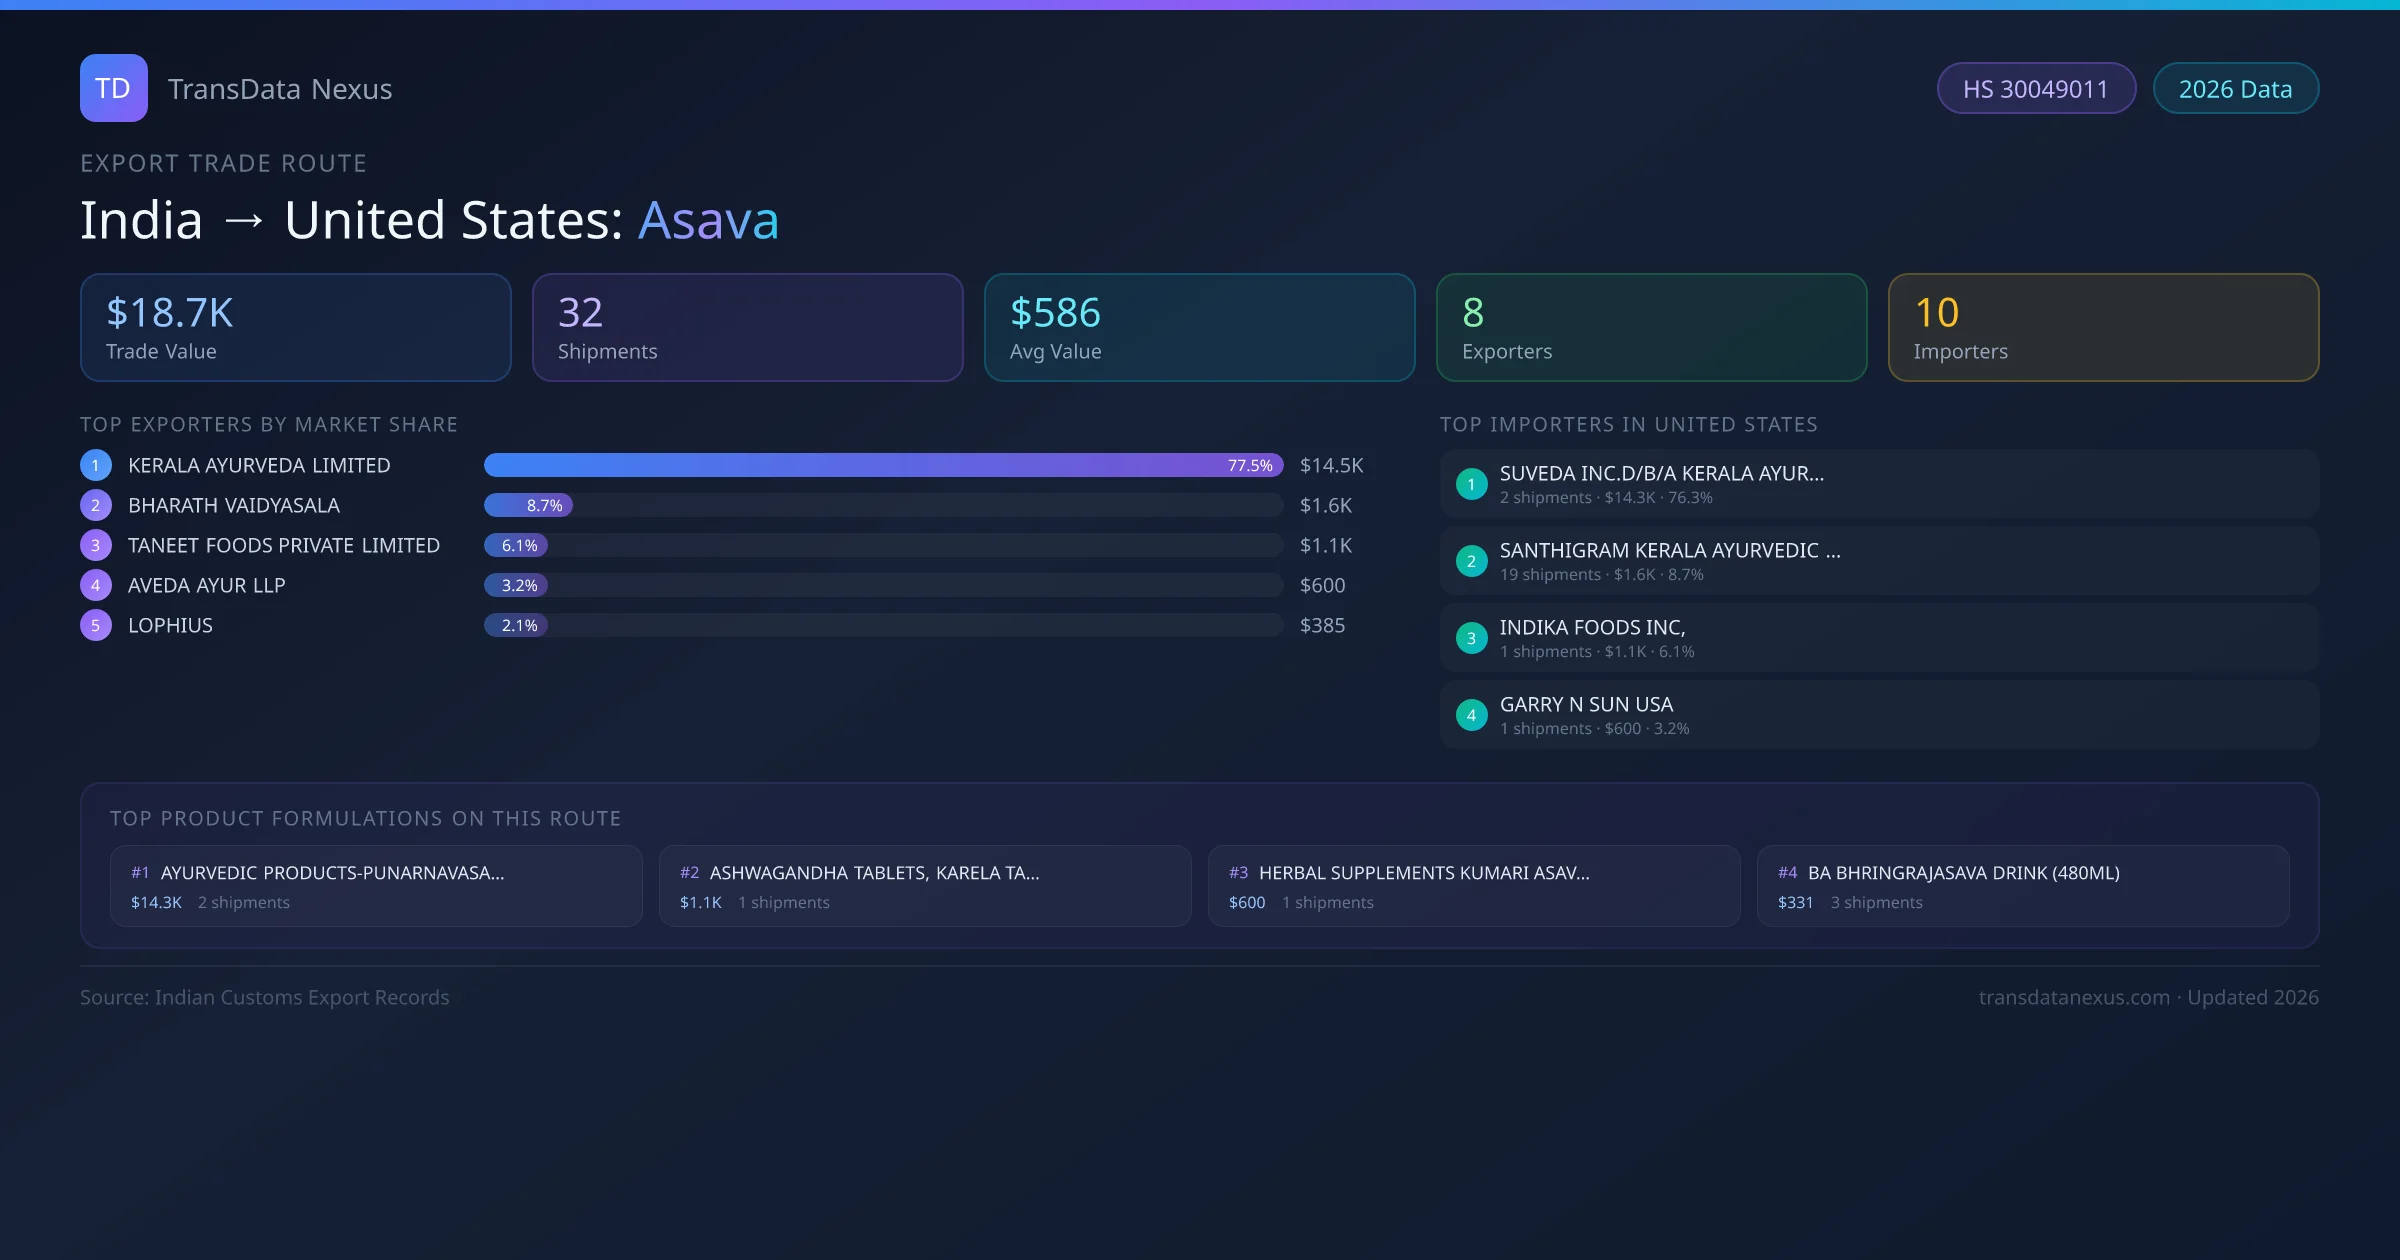Click green rank 3 badge for Indika Foods

coord(1471,638)
